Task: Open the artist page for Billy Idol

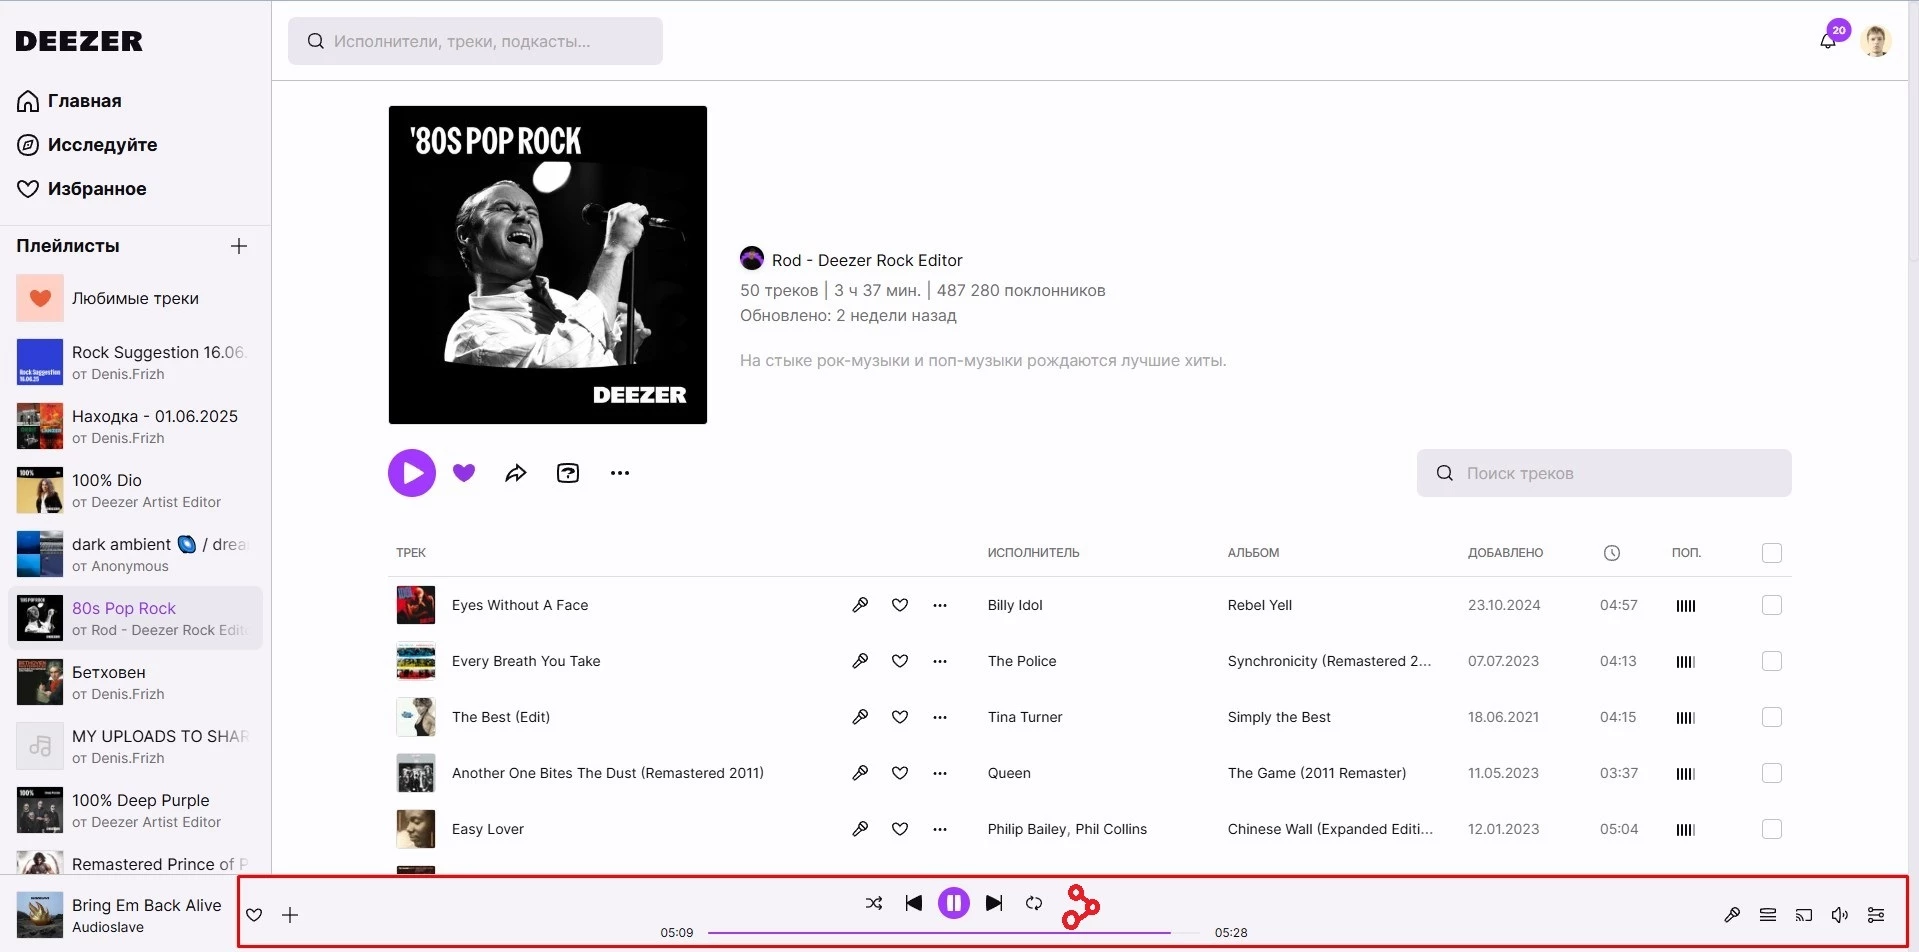Action: (1015, 605)
